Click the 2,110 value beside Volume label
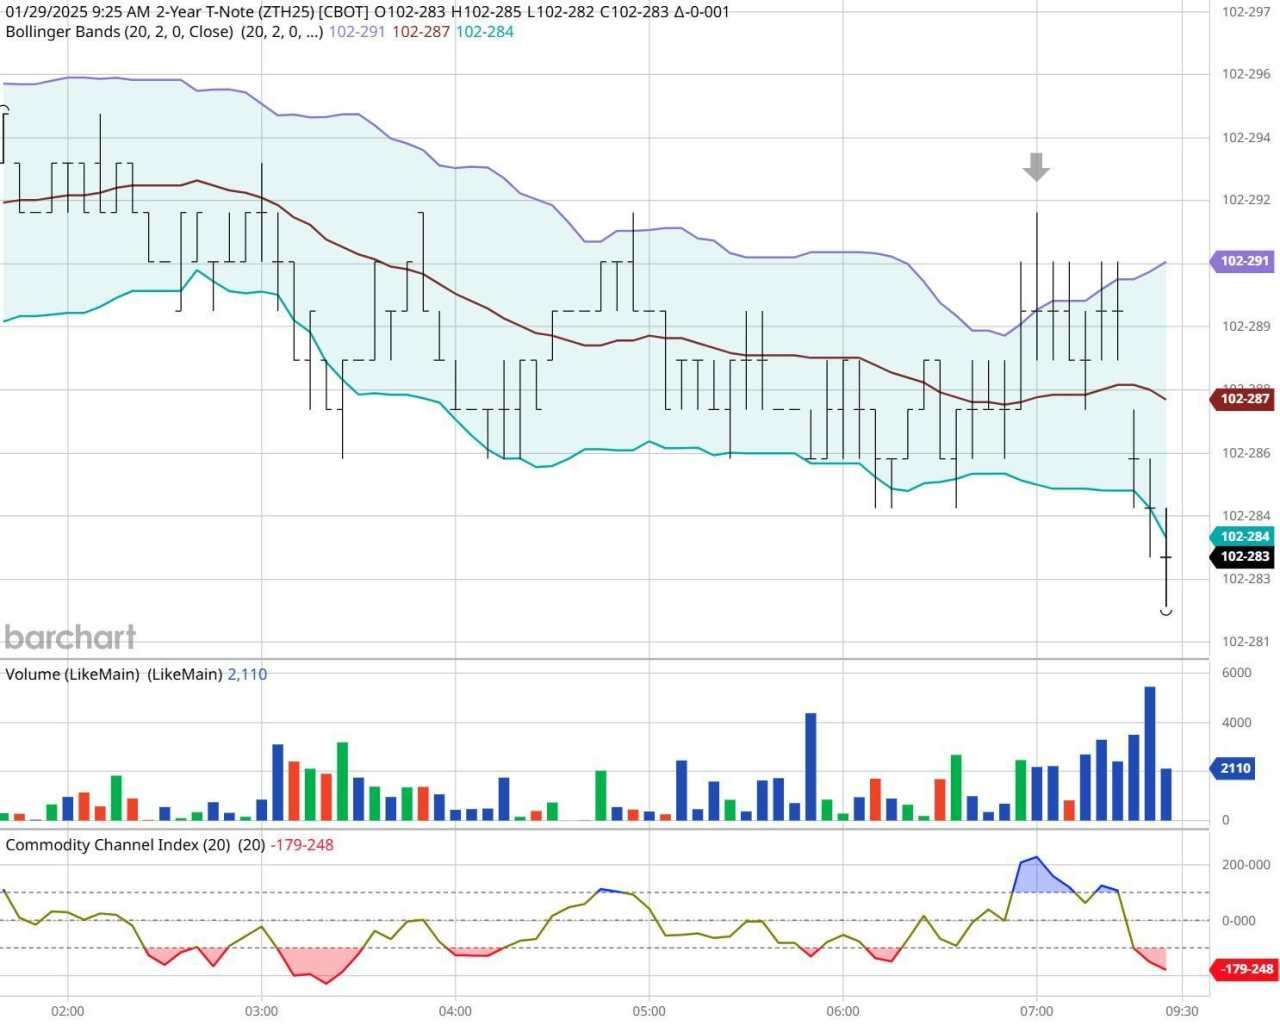 tap(247, 675)
